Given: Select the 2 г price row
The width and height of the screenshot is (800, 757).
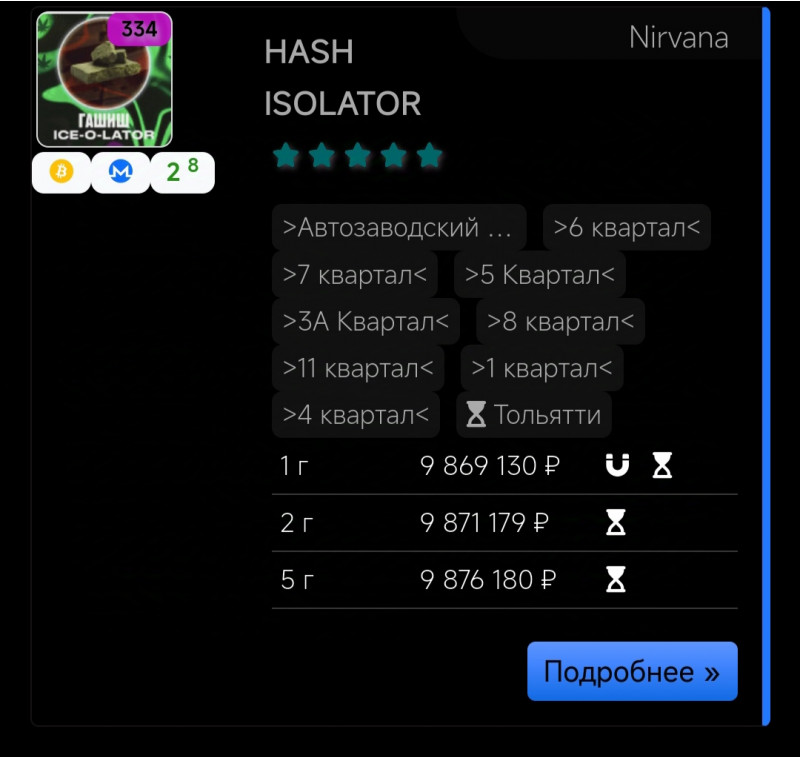Looking at the screenshot, I should (x=505, y=523).
